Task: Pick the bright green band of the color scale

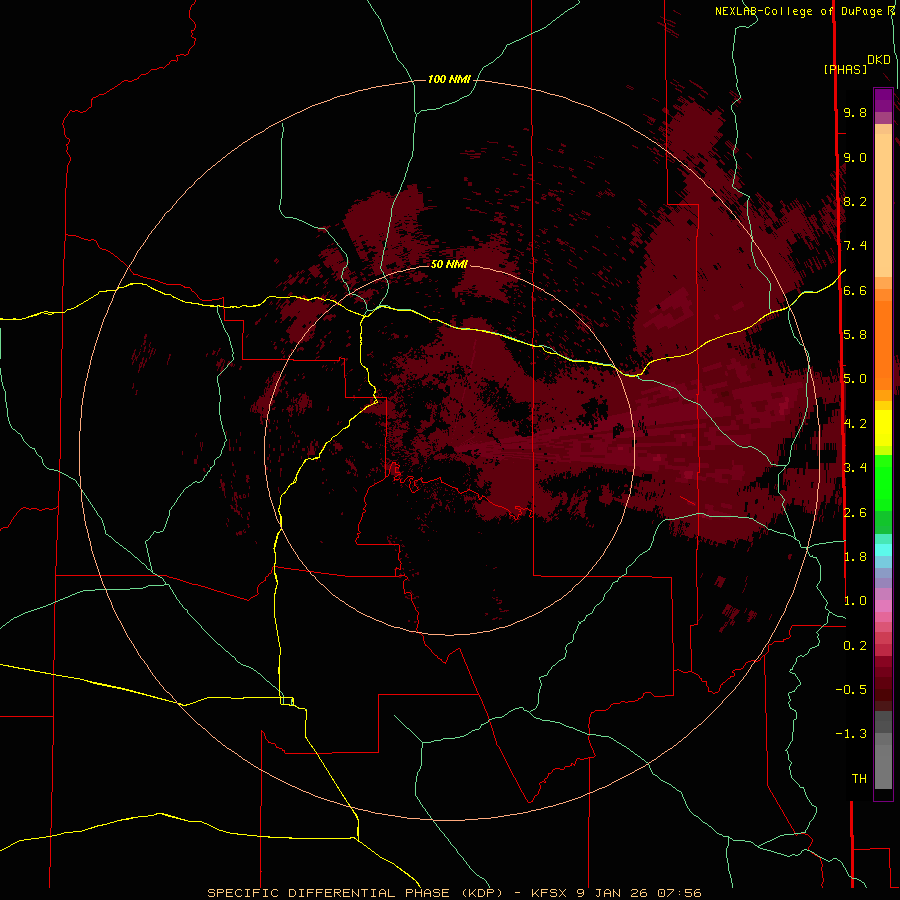Action: [883, 482]
